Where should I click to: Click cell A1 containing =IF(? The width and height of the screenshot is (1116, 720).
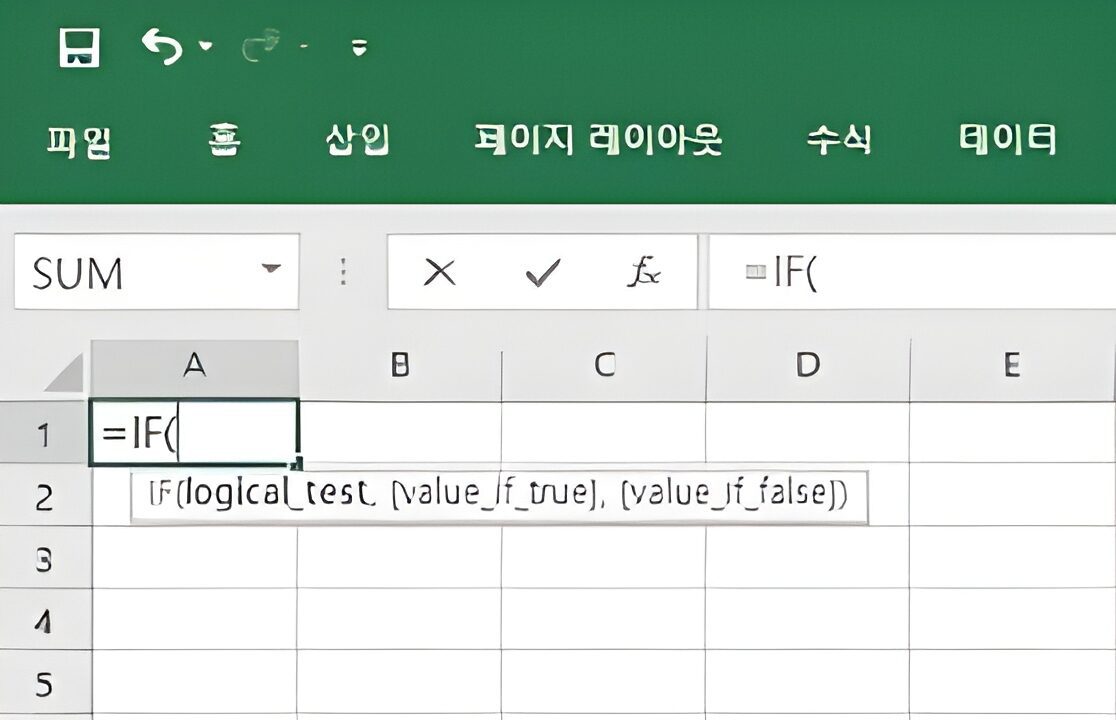[x=194, y=433]
